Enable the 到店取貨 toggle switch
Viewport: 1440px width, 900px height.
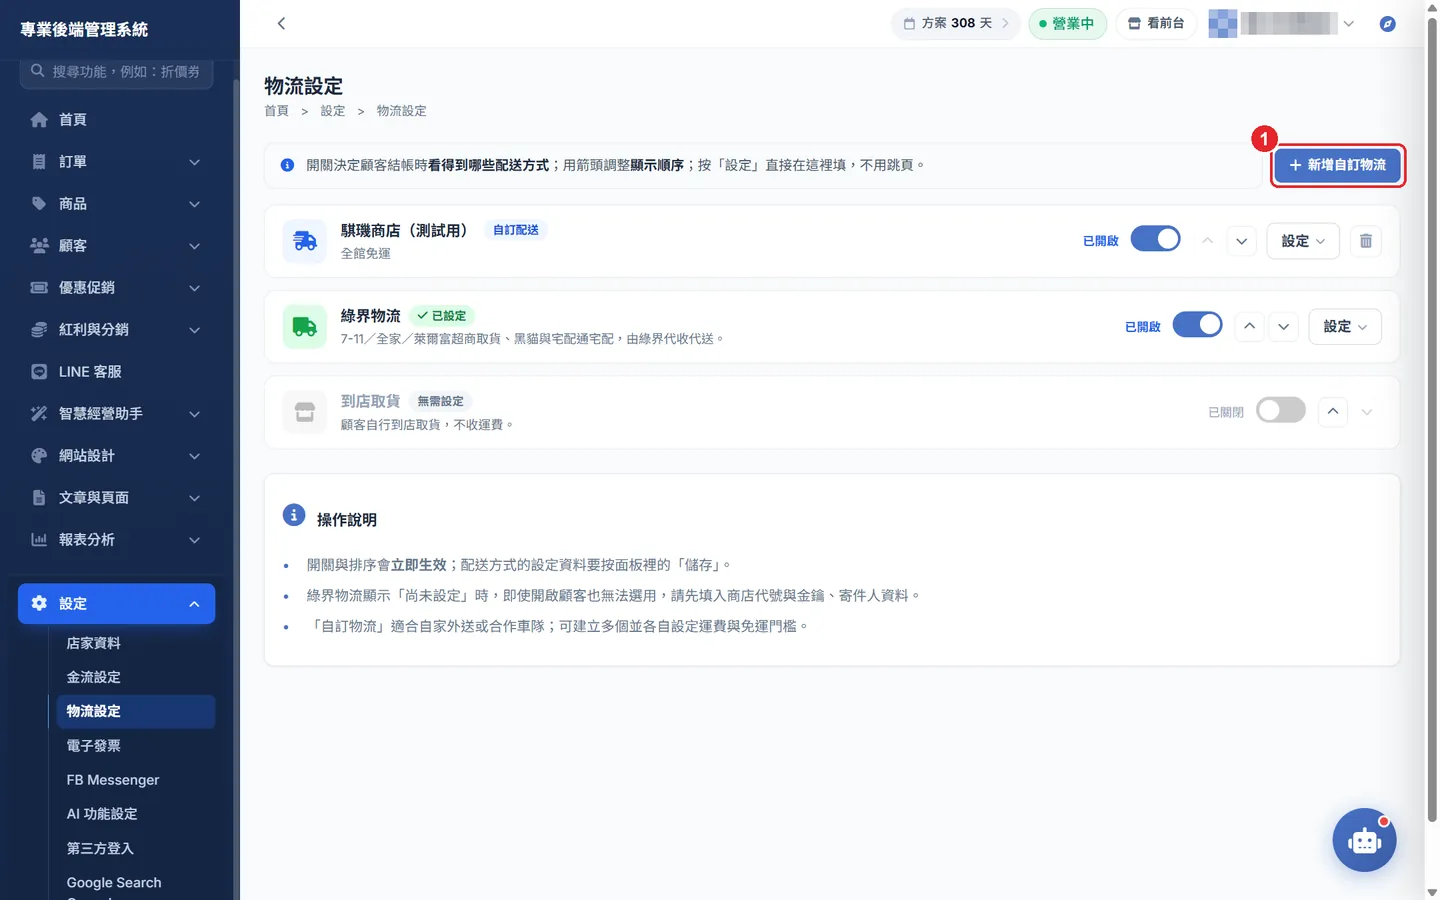(x=1281, y=411)
